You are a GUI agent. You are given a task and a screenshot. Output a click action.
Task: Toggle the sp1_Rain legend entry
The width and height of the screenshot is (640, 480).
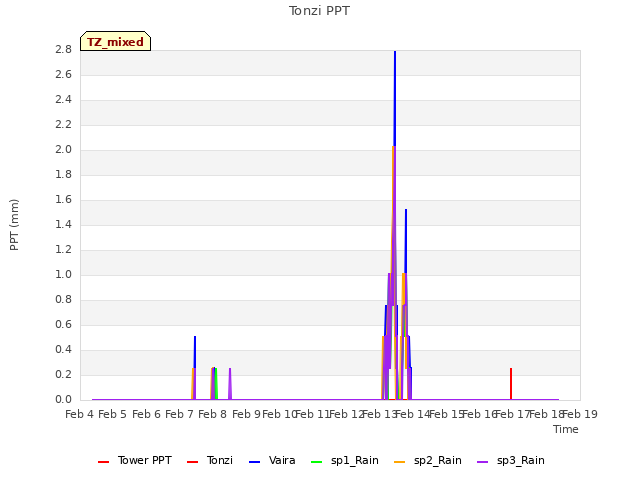pyautogui.click(x=344, y=460)
